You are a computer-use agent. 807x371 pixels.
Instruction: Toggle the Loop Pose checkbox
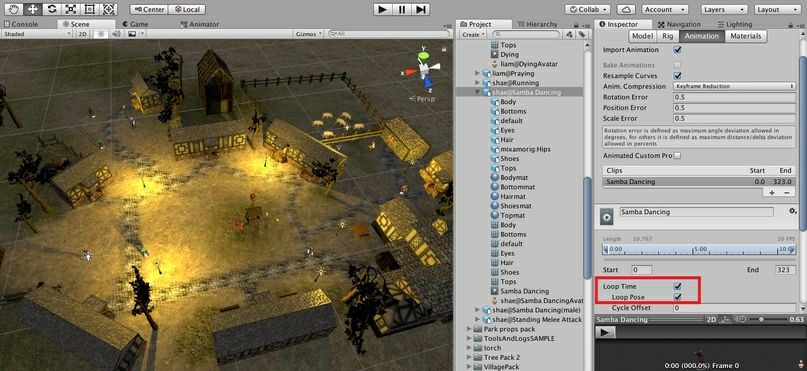(x=678, y=297)
